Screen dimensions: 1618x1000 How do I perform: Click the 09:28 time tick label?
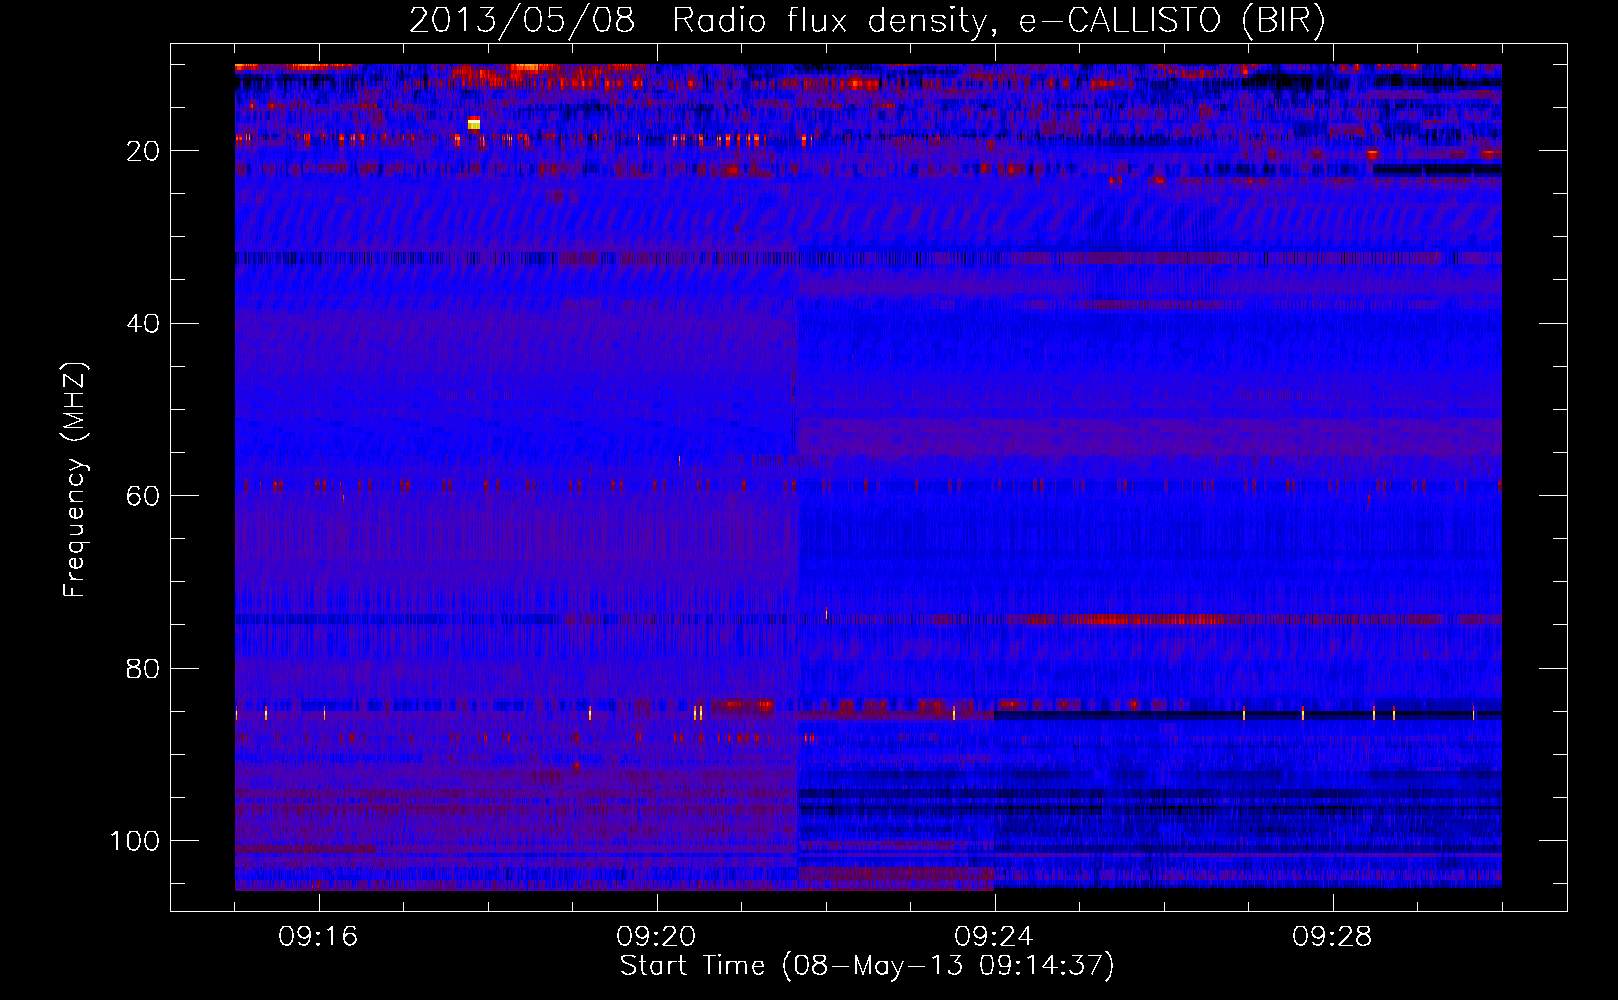click(1332, 937)
